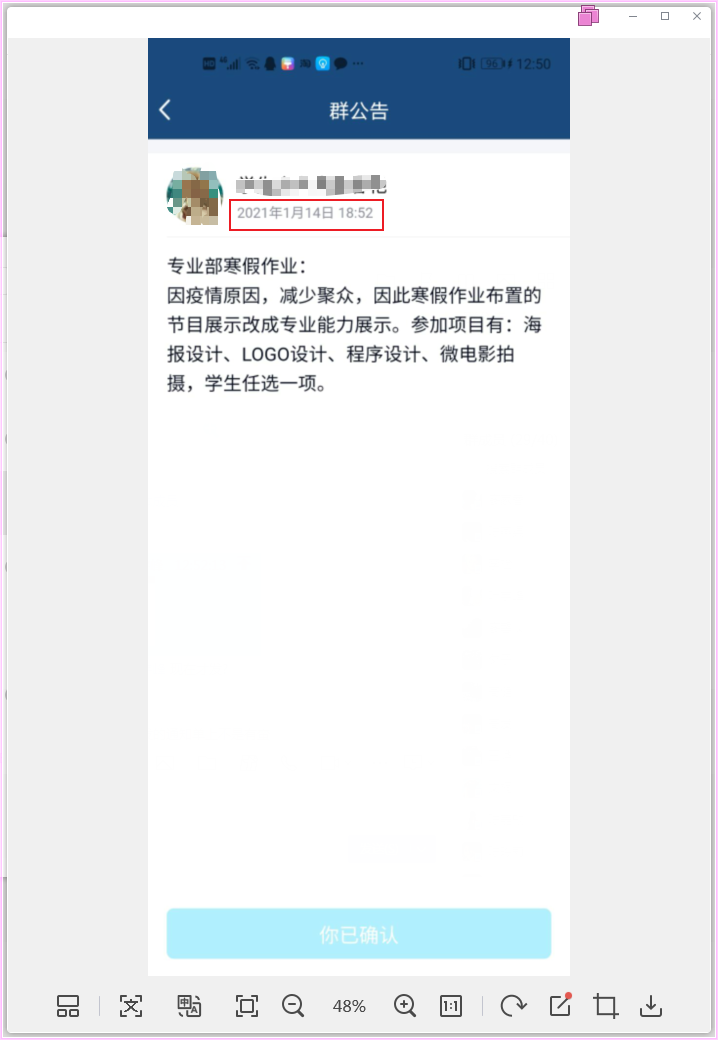Click the fit-to-window icon
718x1040 pixels.
247,1006
